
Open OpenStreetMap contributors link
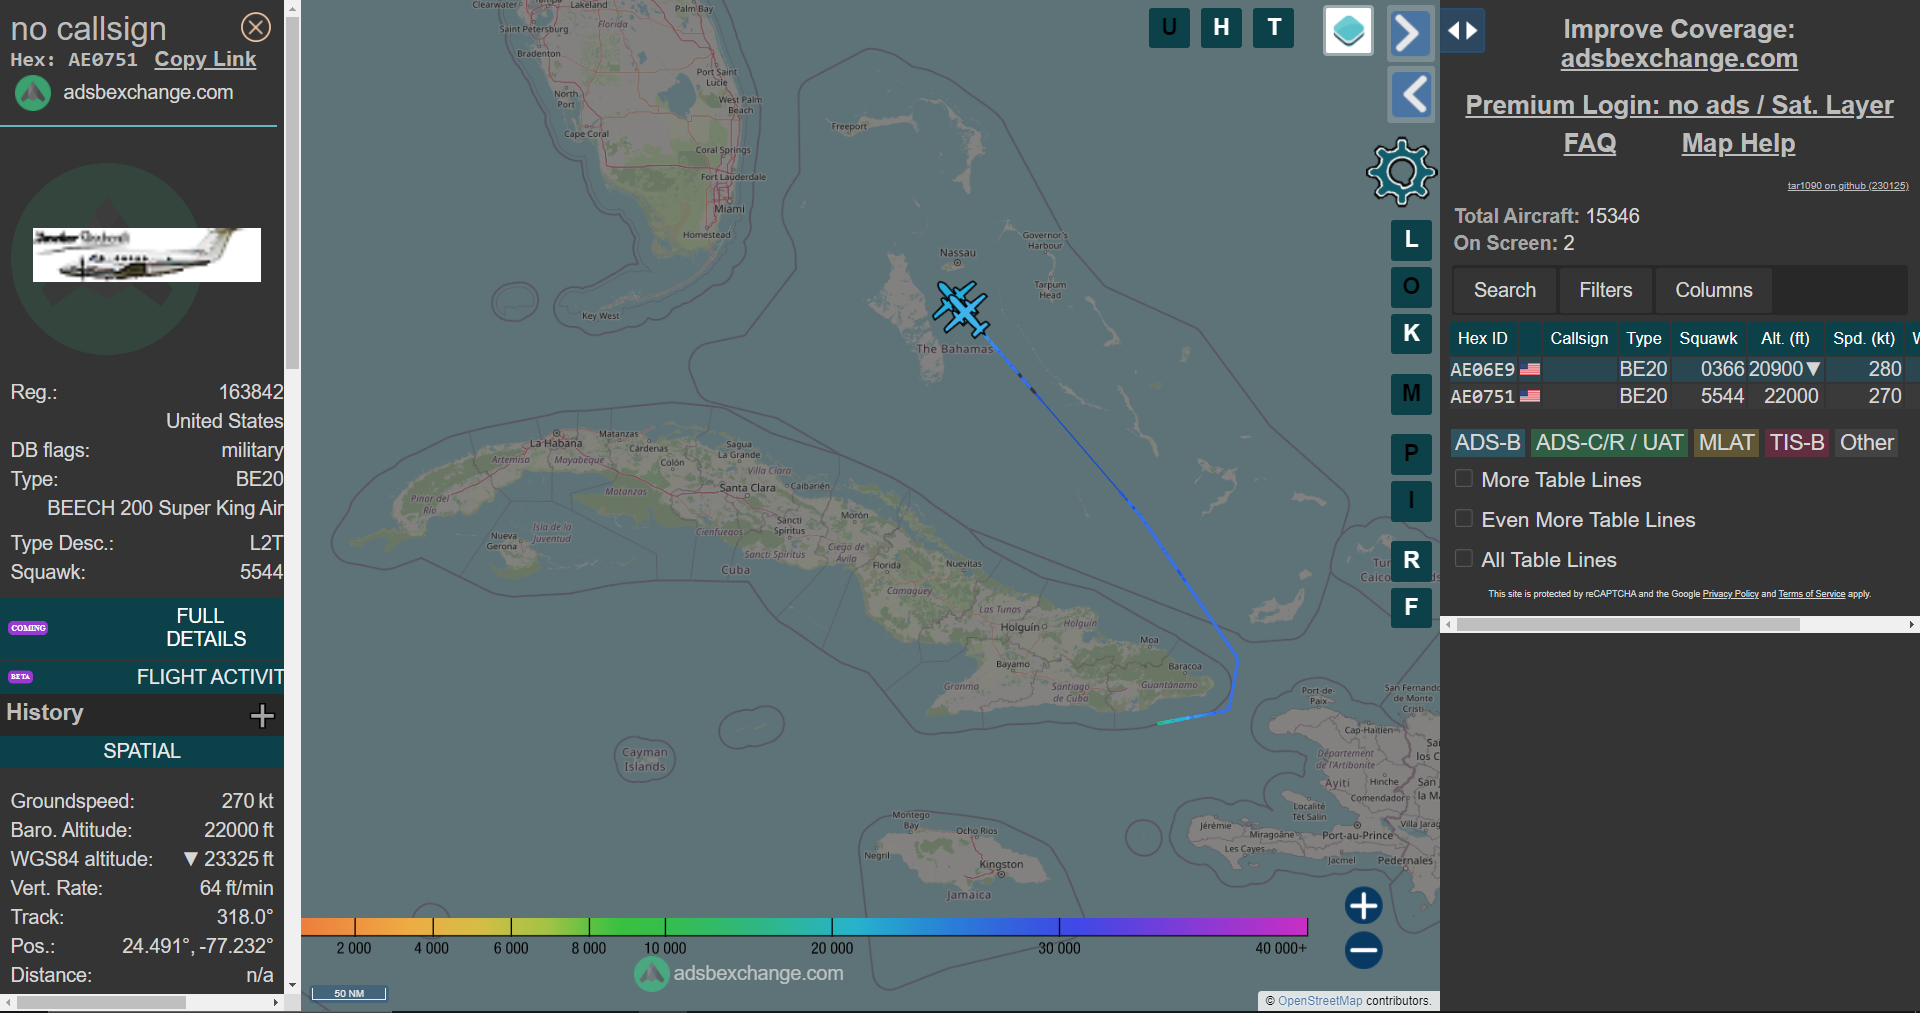tap(1320, 1001)
